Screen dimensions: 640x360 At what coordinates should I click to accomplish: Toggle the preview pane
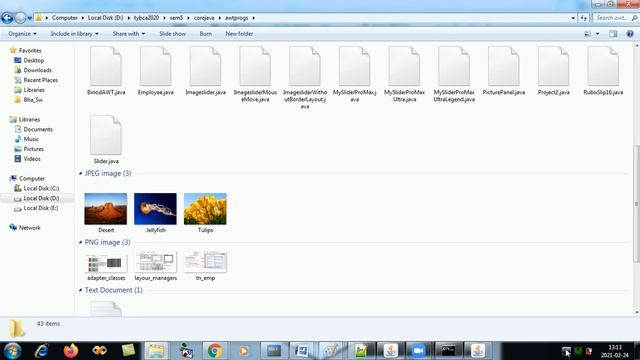(613, 34)
